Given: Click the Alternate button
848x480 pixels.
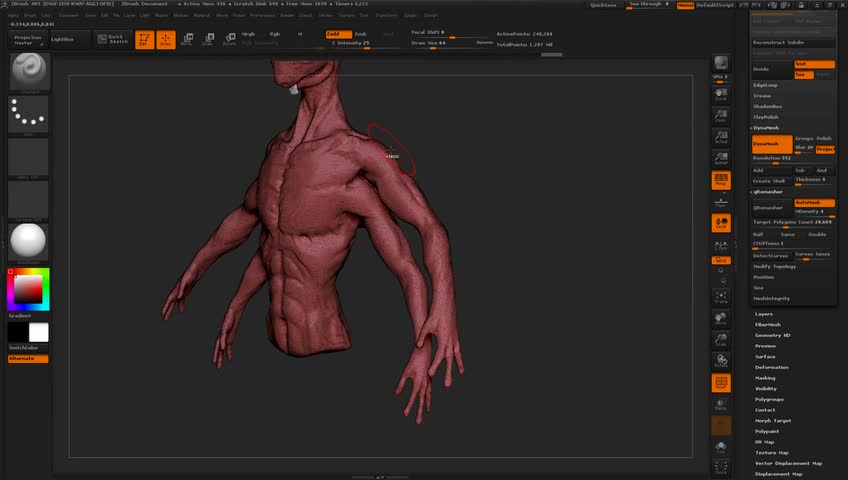Looking at the screenshot, I should tap(28, 359).
